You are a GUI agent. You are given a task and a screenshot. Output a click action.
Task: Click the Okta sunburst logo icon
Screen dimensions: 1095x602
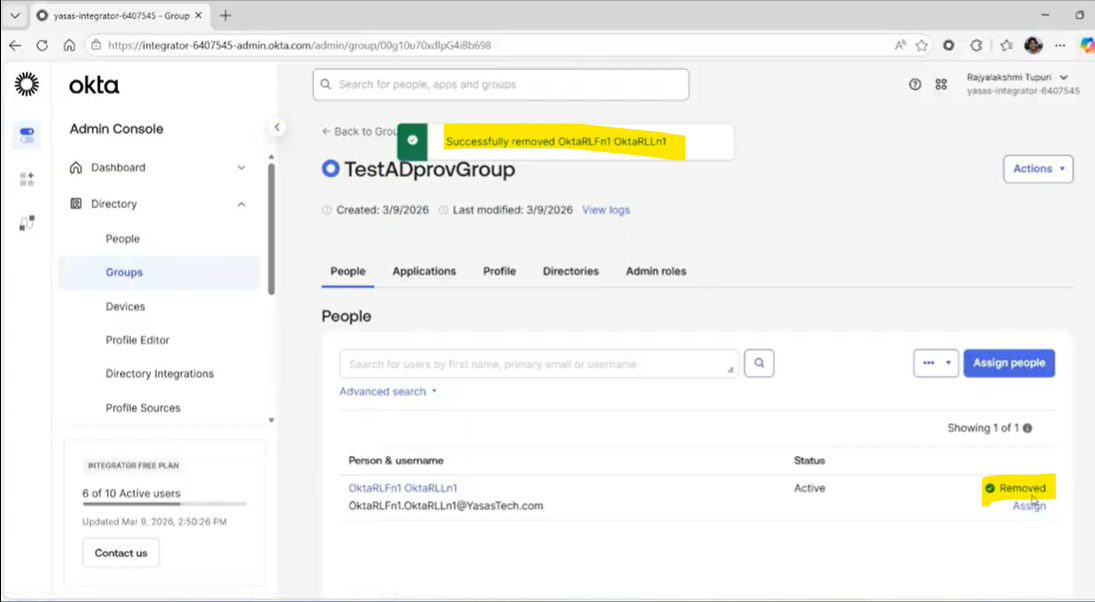[27, 85]
